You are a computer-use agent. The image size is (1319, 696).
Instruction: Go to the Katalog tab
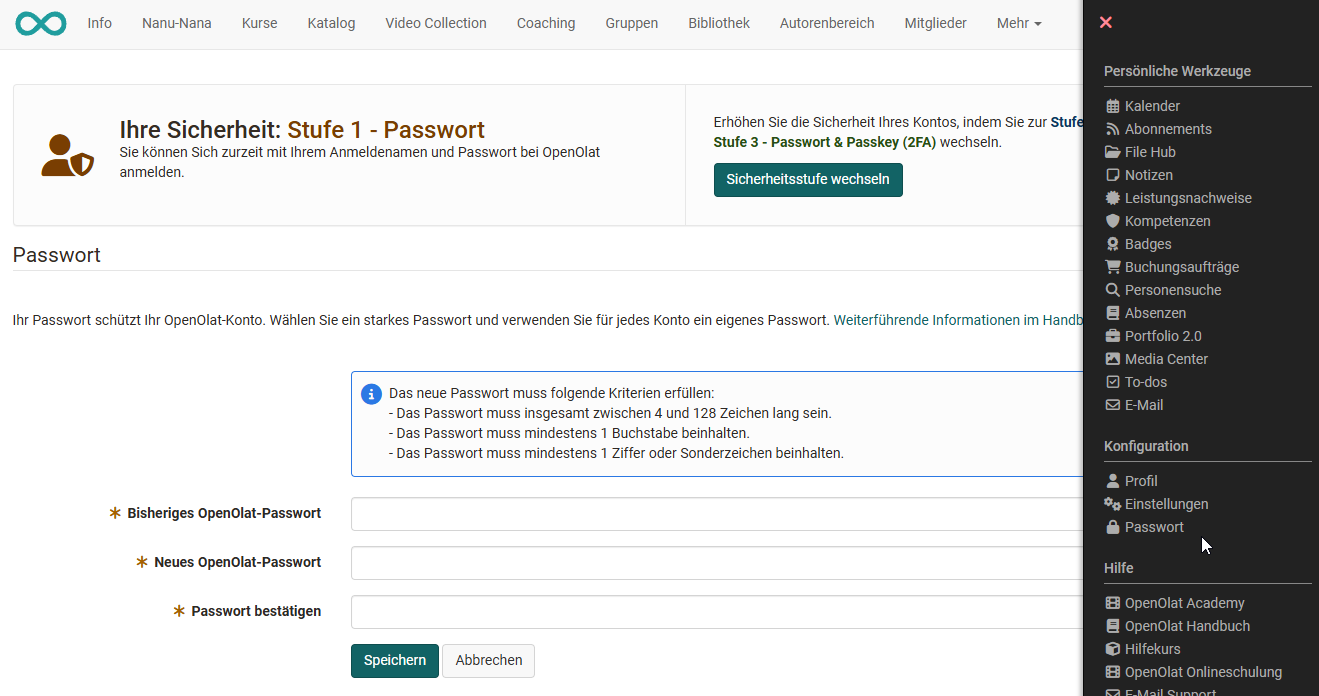click(x=331, y=23)
